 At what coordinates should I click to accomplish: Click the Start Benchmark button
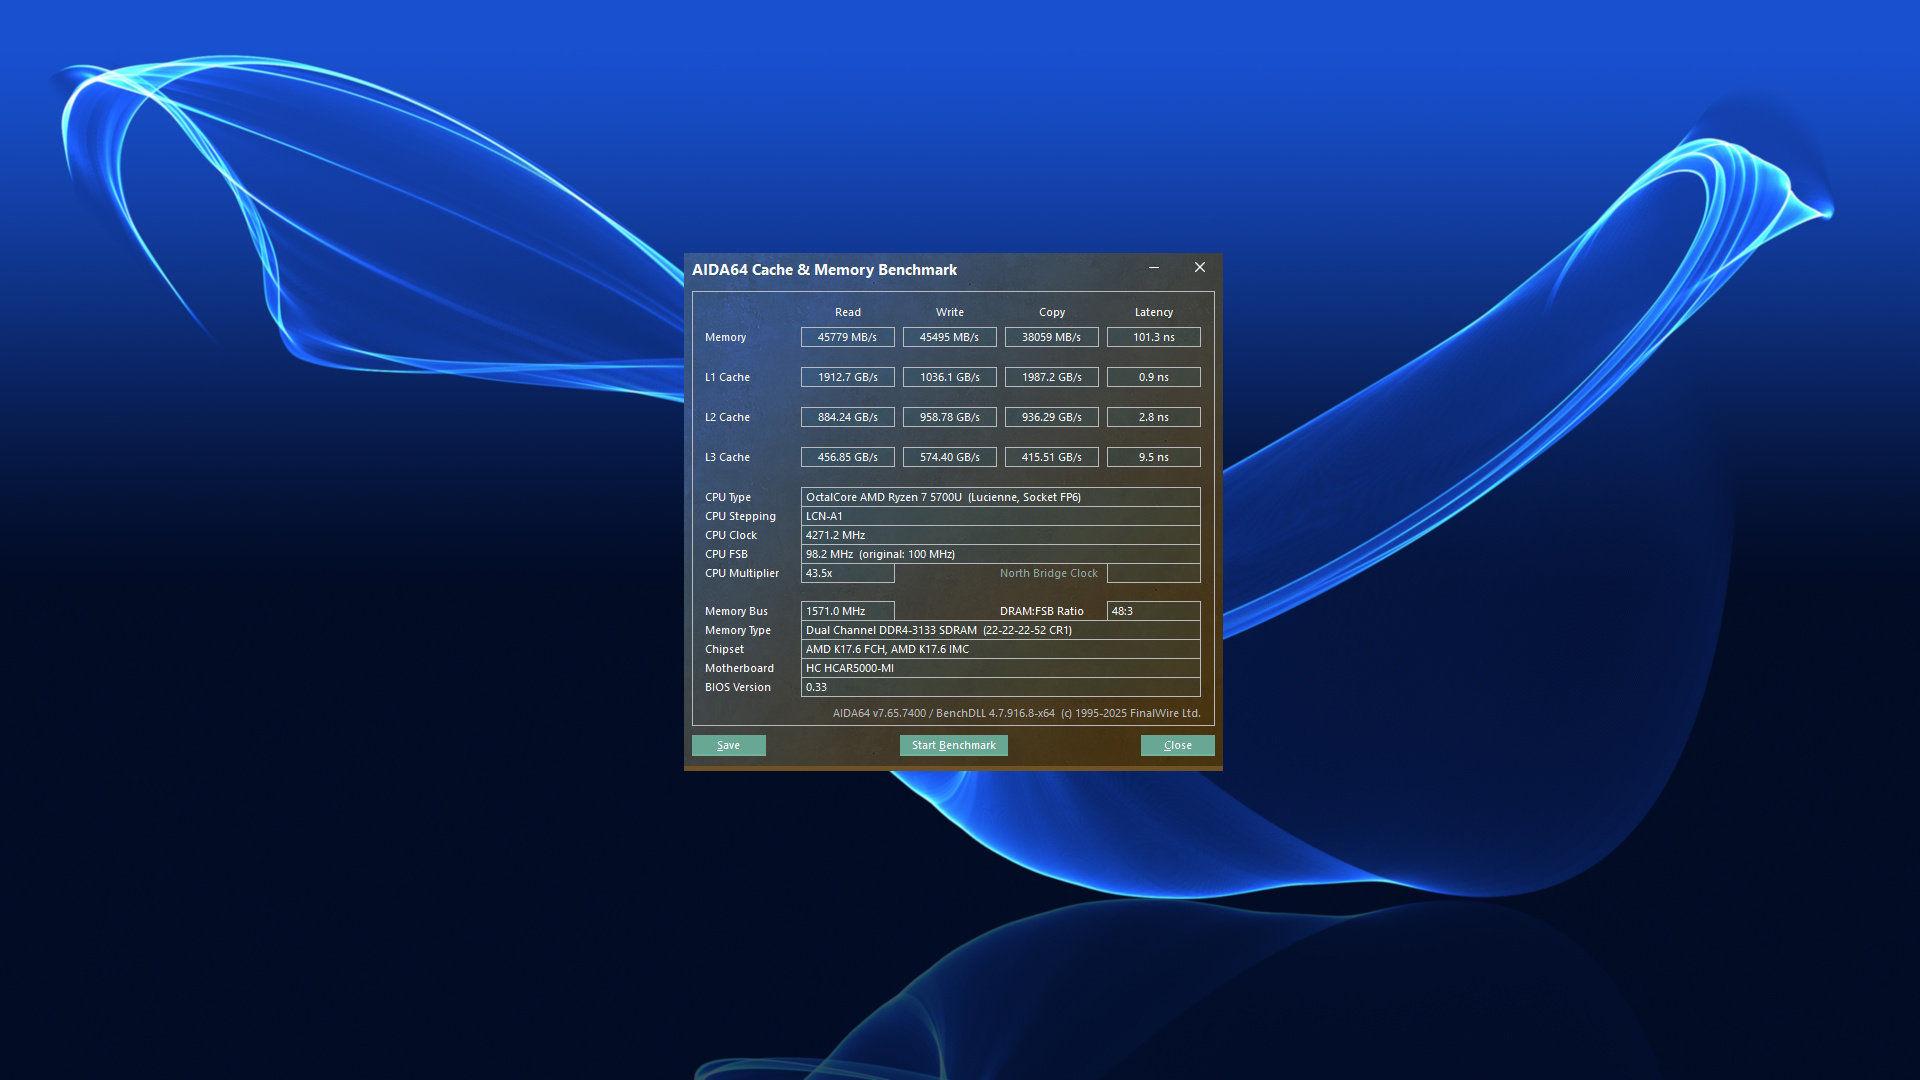952,745
